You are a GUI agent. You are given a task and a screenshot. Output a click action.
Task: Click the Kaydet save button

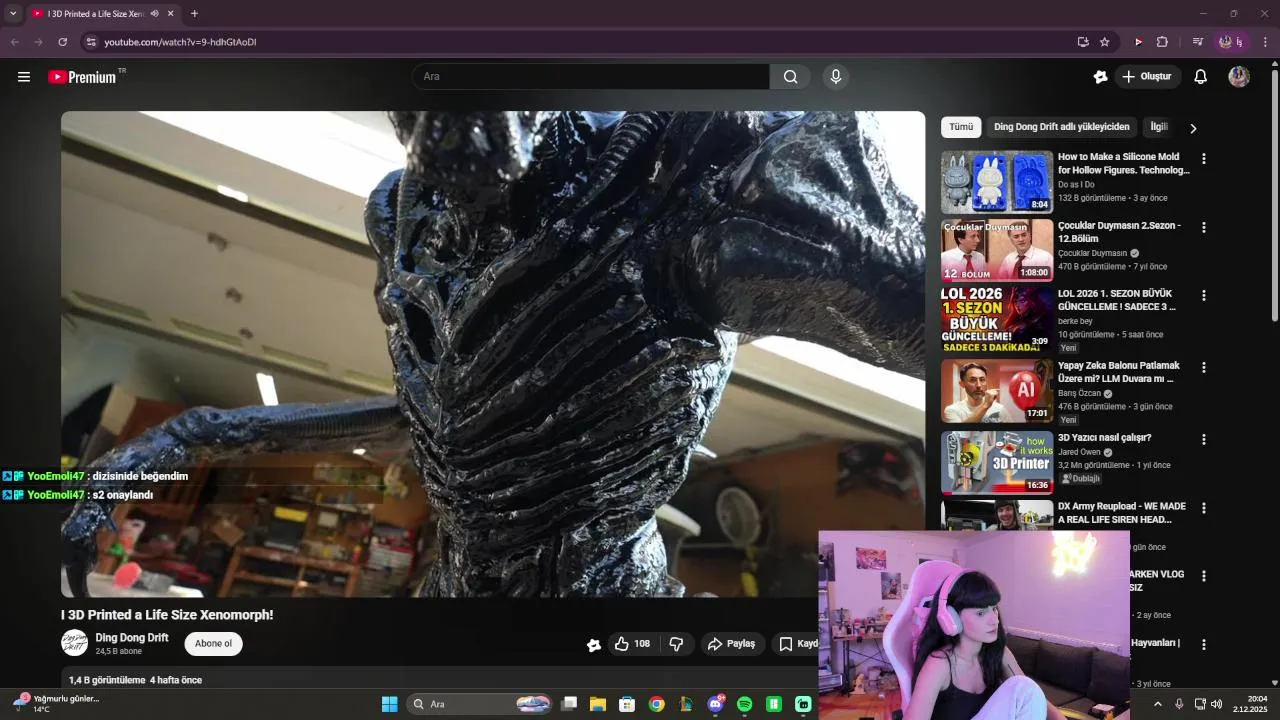point(798,644)
